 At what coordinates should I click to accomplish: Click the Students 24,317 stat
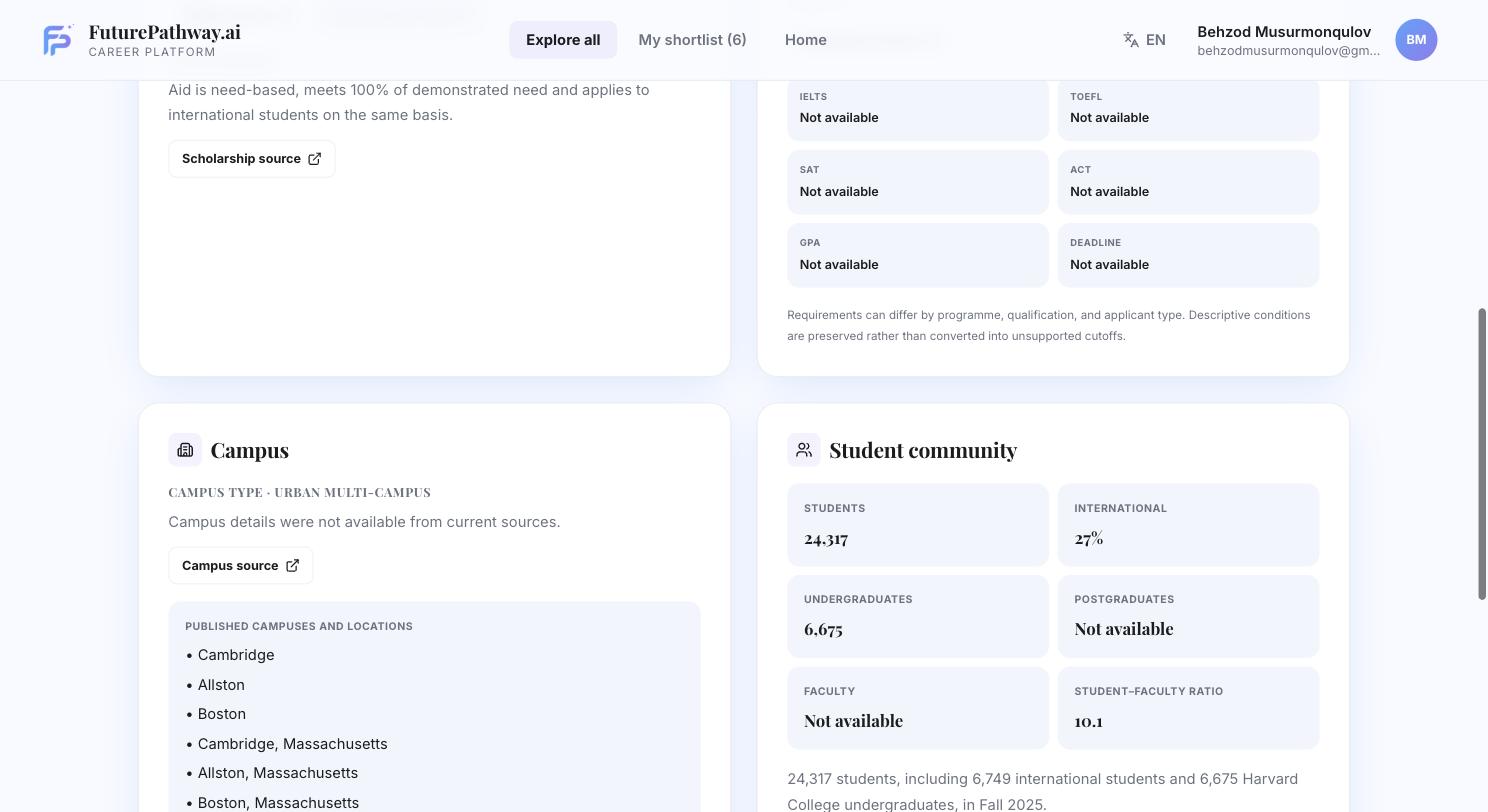click(x=918, y=525)
